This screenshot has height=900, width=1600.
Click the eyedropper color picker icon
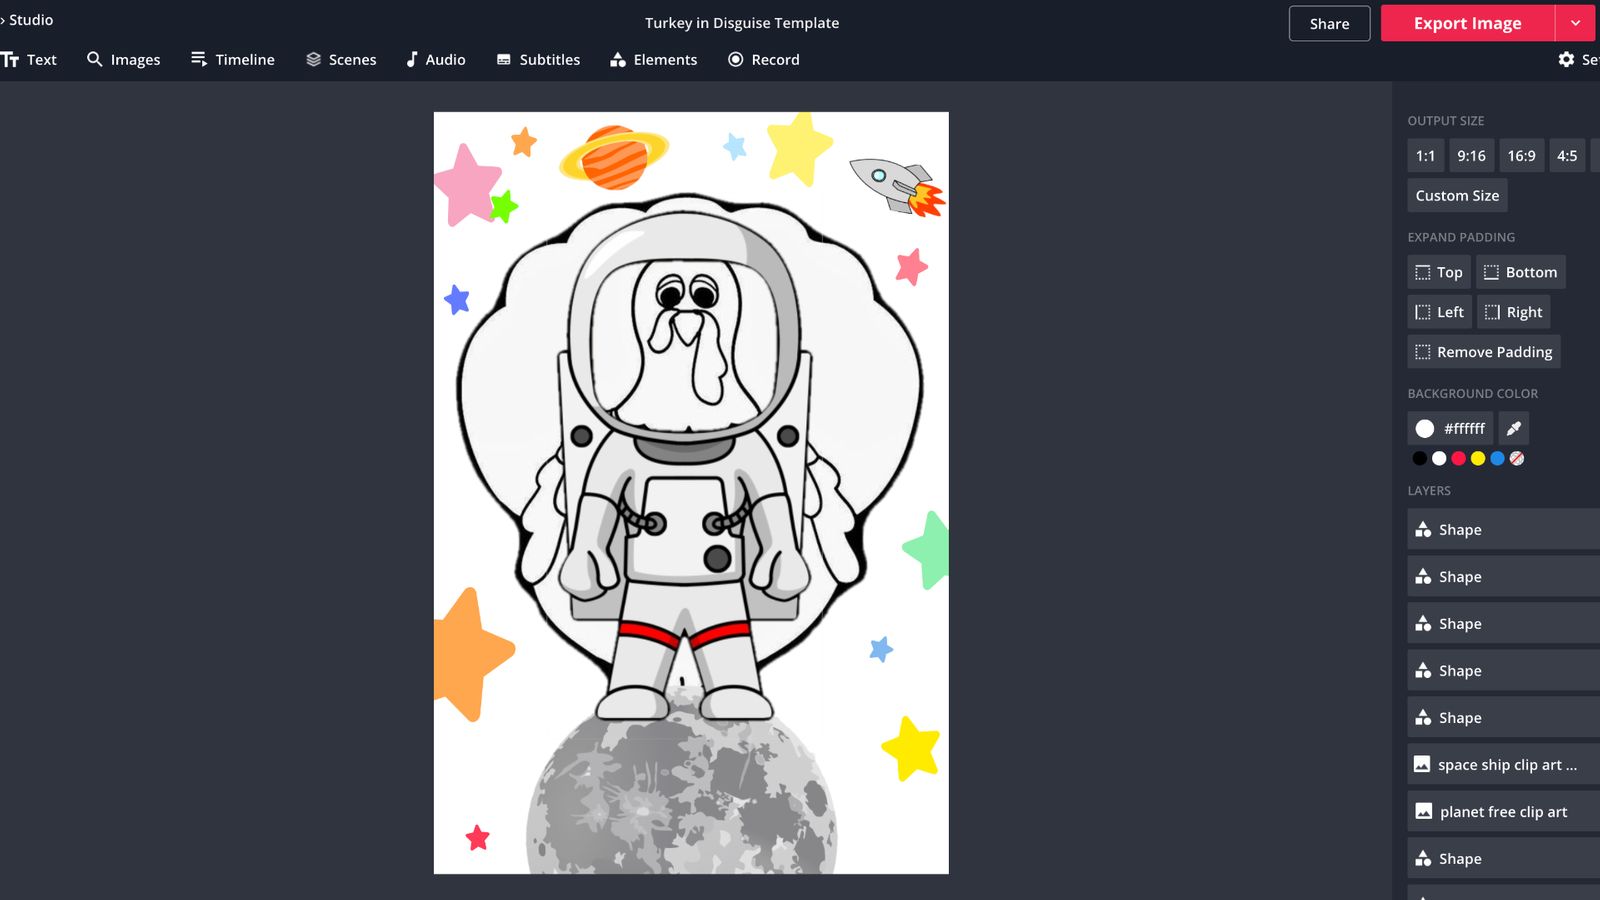pyautogui.click(x=1513, y=428)
